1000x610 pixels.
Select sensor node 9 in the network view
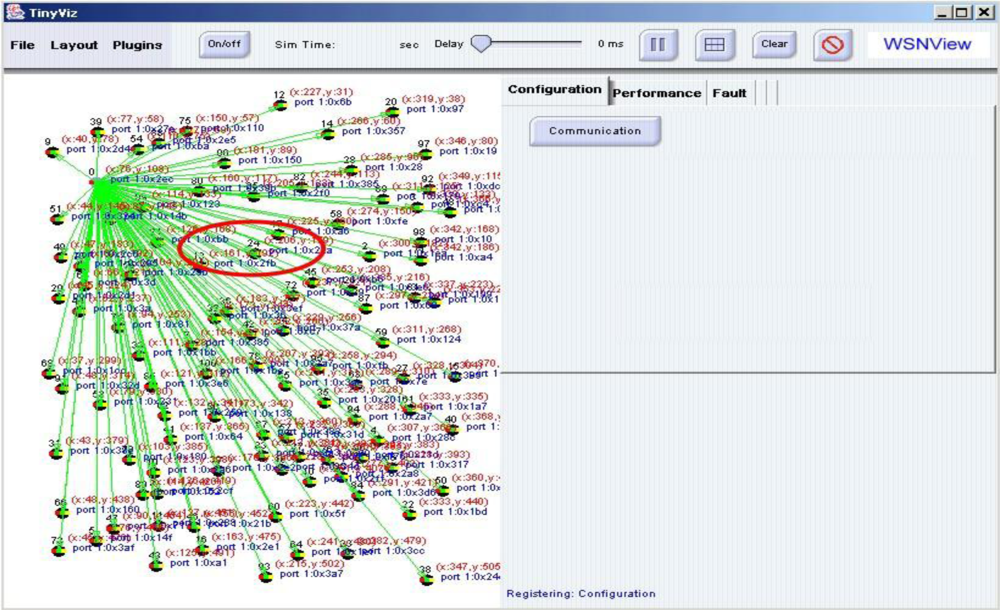[x=52, y=152]
